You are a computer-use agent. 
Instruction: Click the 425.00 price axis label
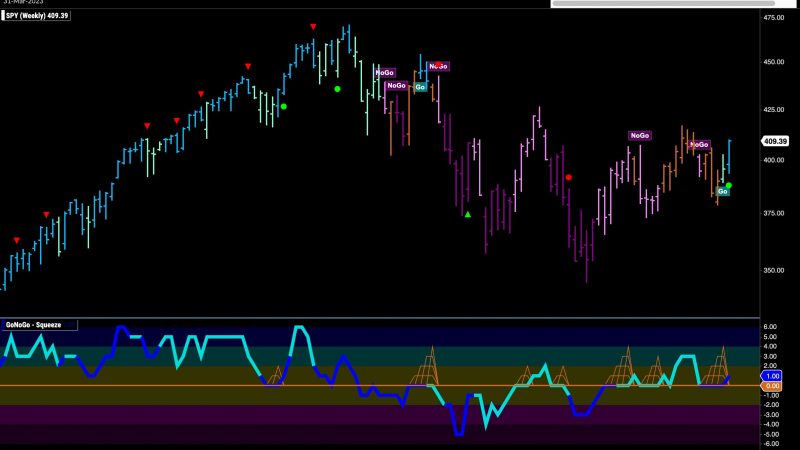click(773, 110)
